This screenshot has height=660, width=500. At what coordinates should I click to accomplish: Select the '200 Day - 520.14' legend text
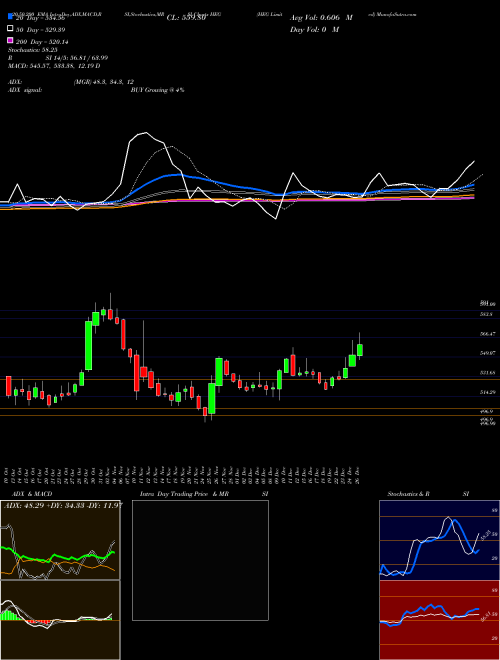(43, 42)
